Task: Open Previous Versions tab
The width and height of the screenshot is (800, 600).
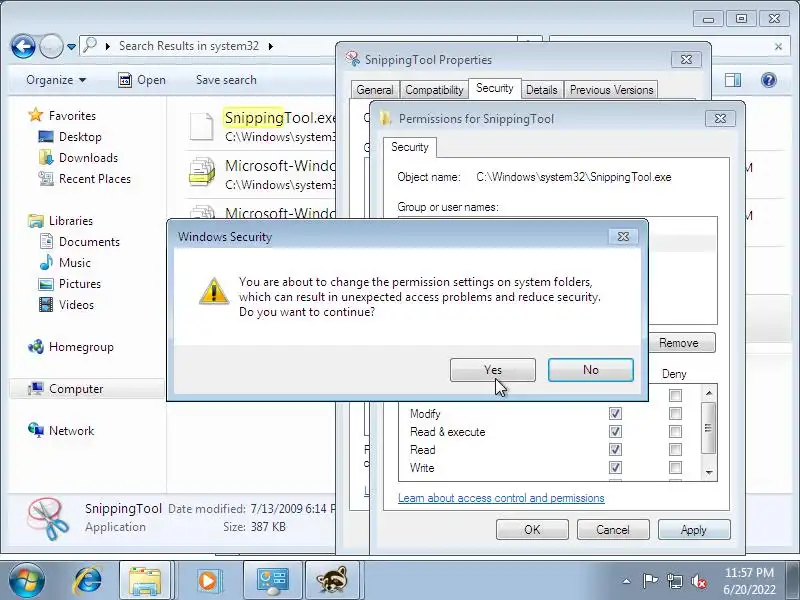Action: pos(611,90)
